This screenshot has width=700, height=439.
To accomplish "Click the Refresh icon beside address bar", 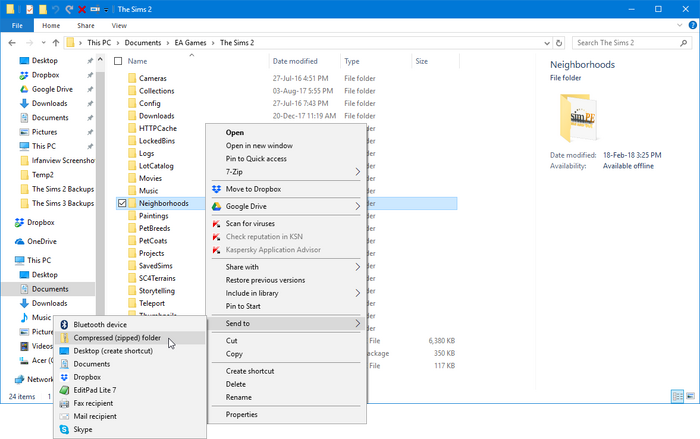I will (558, 43).
